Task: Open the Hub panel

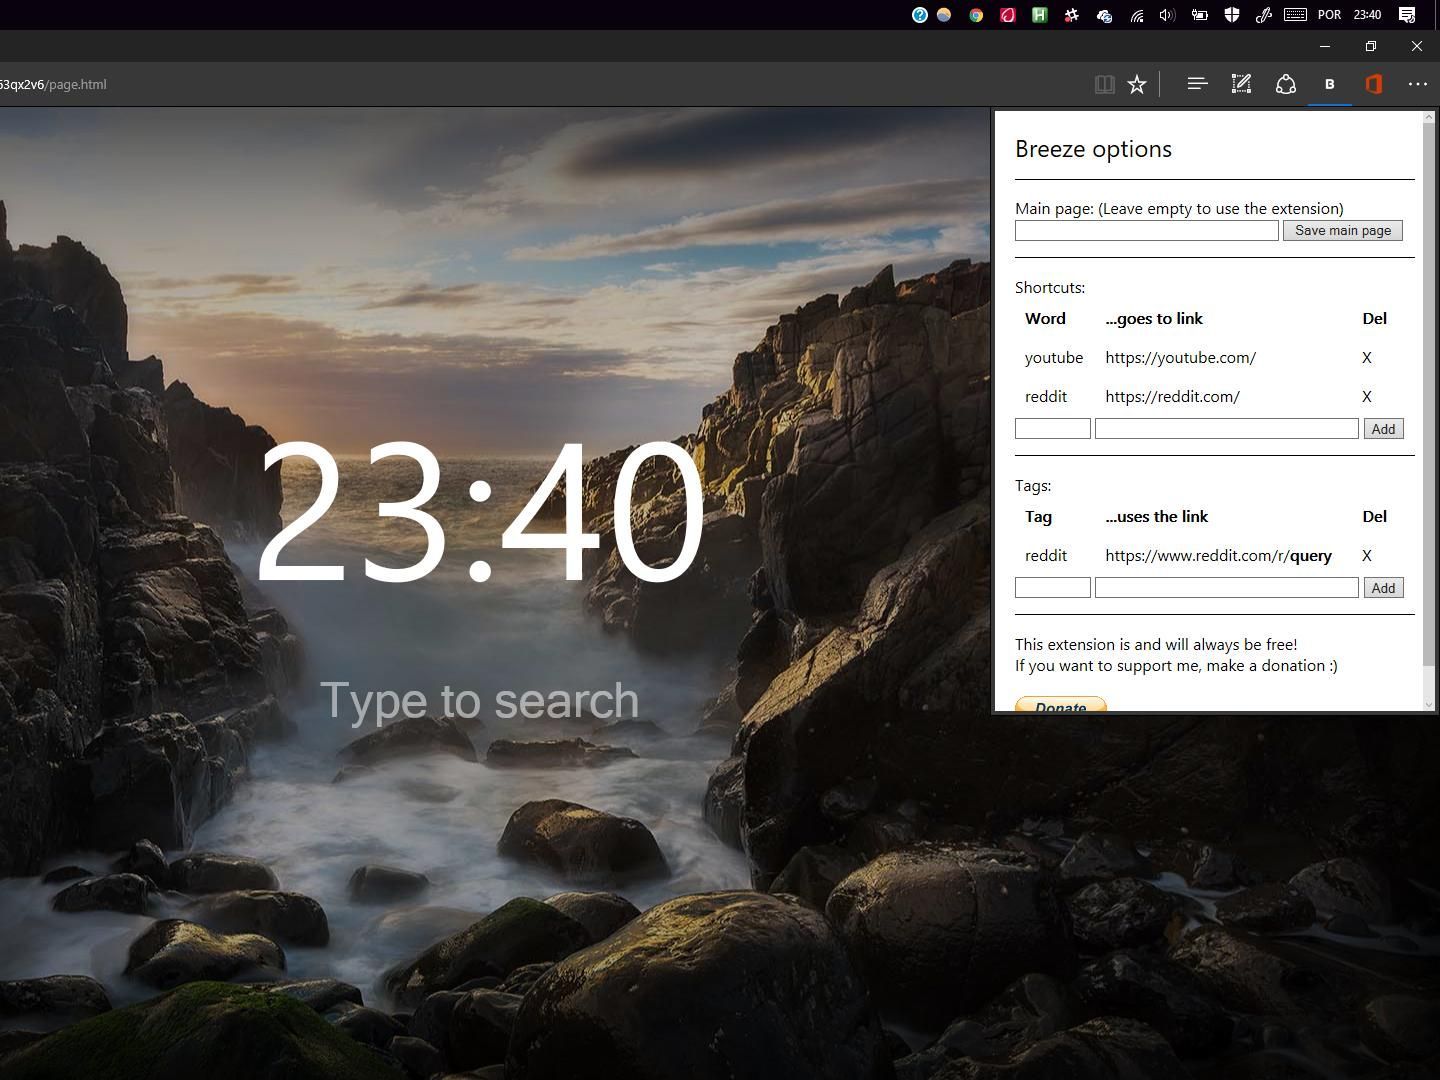Action: pos(1197,84)
